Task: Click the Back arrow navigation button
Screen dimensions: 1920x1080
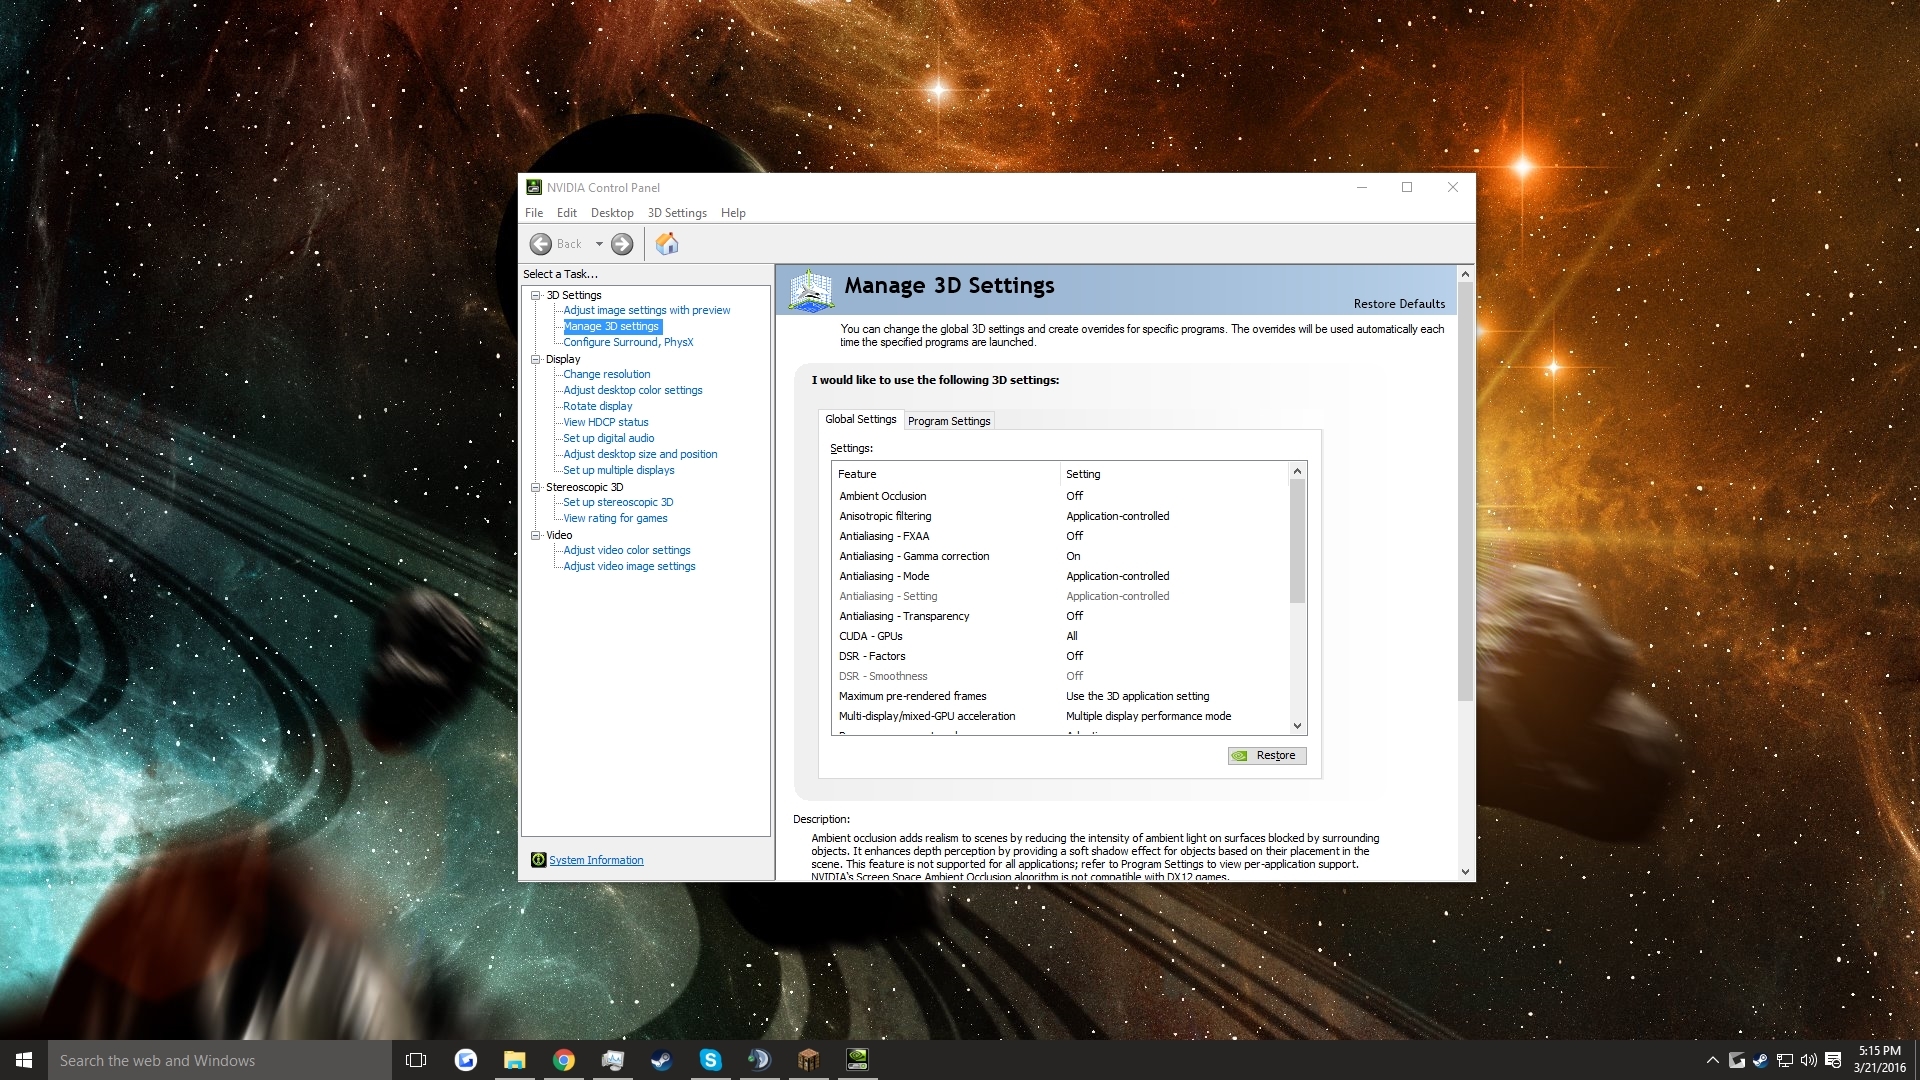Action: point(541,244)
